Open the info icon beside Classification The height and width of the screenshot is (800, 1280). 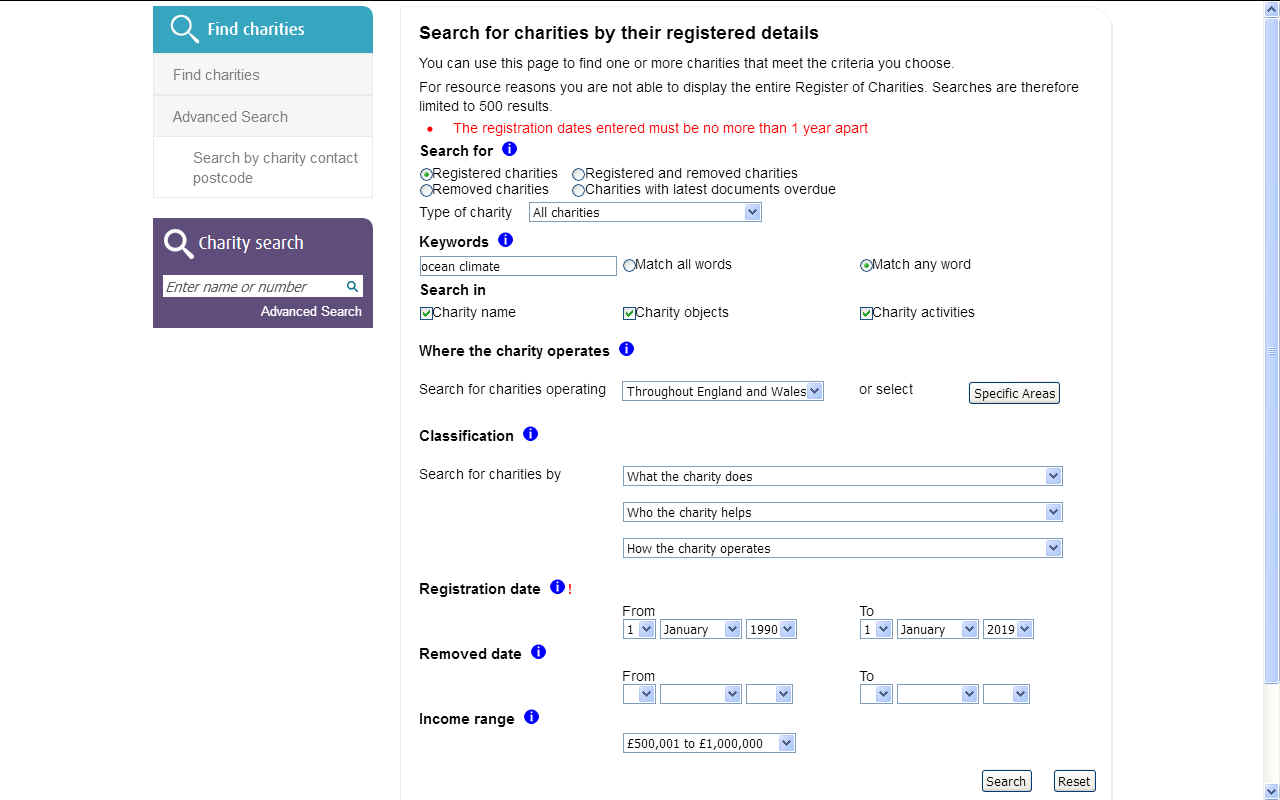[x=530, y=434]
